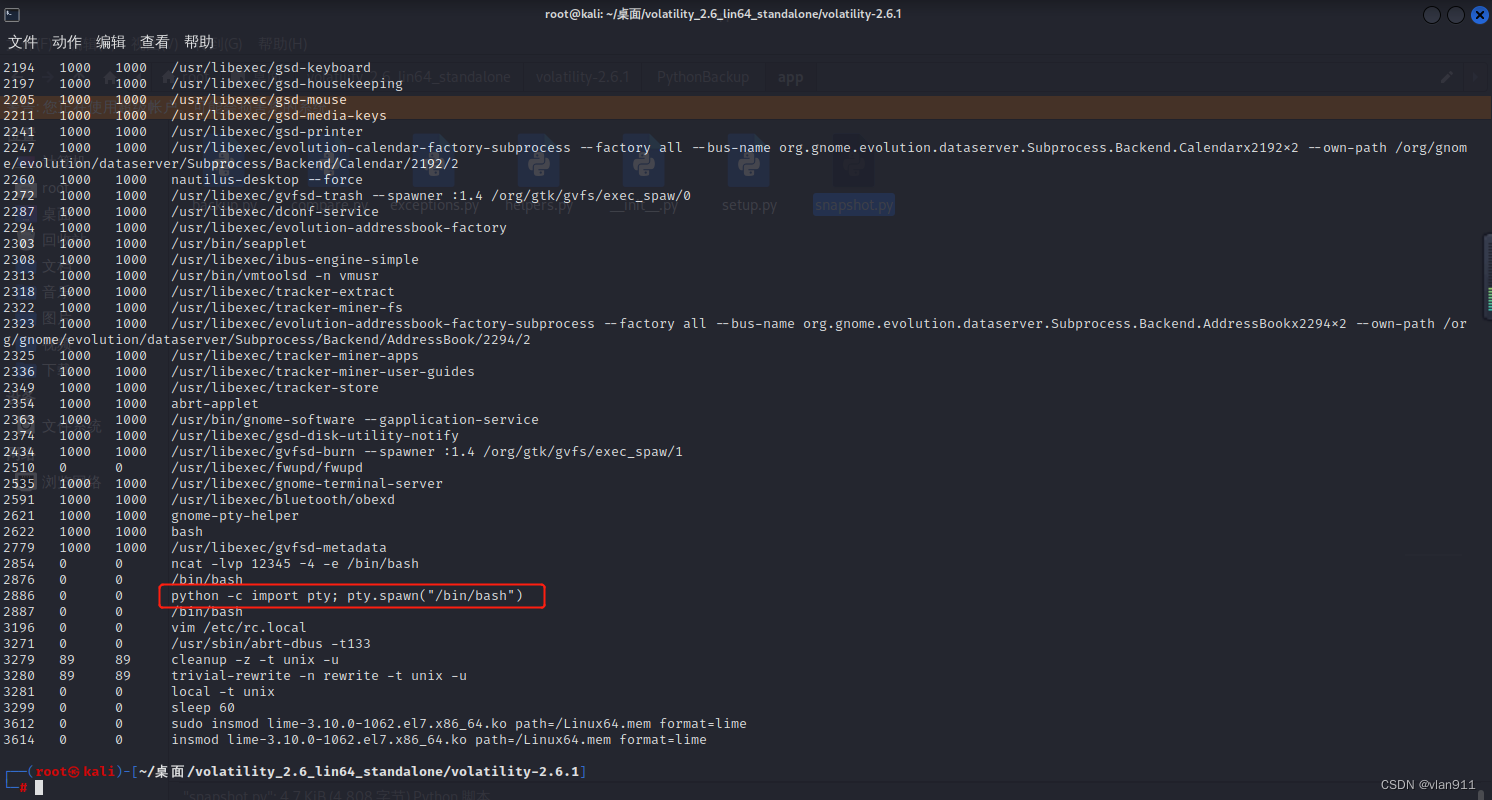The width and height of the screenshot is (1492, 800).
Task: Click the terminal icon in the title bar
Action: (x=12, y=14)
